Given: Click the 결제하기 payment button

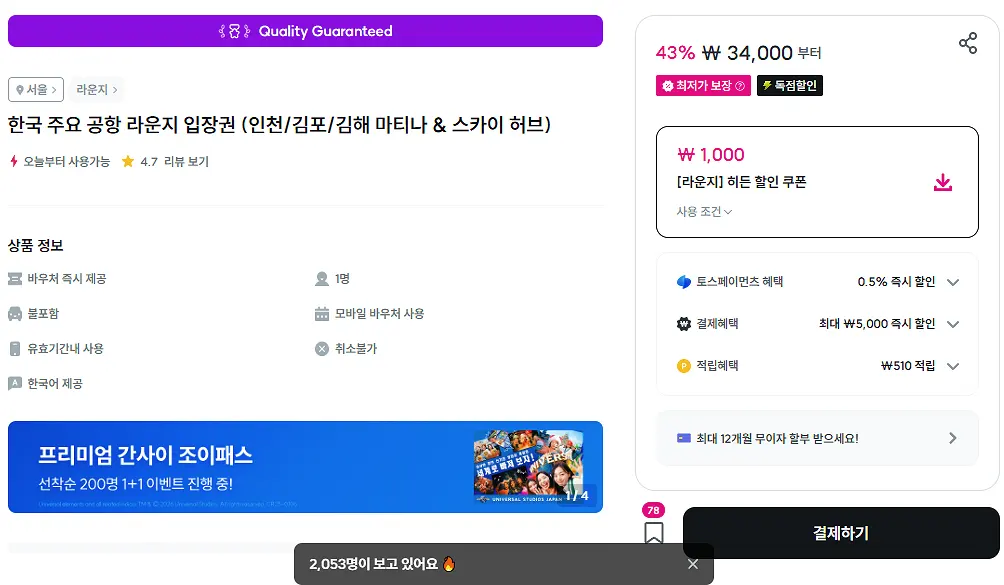Looking at the screenshot, I should (x=841, y=533).
